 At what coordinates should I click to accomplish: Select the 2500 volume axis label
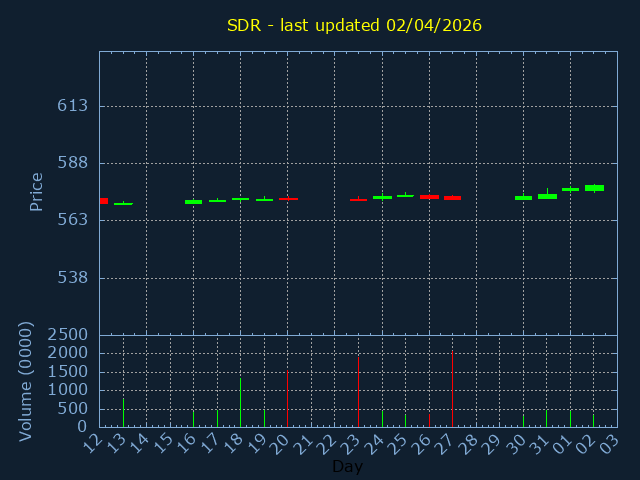coord(67,334)
